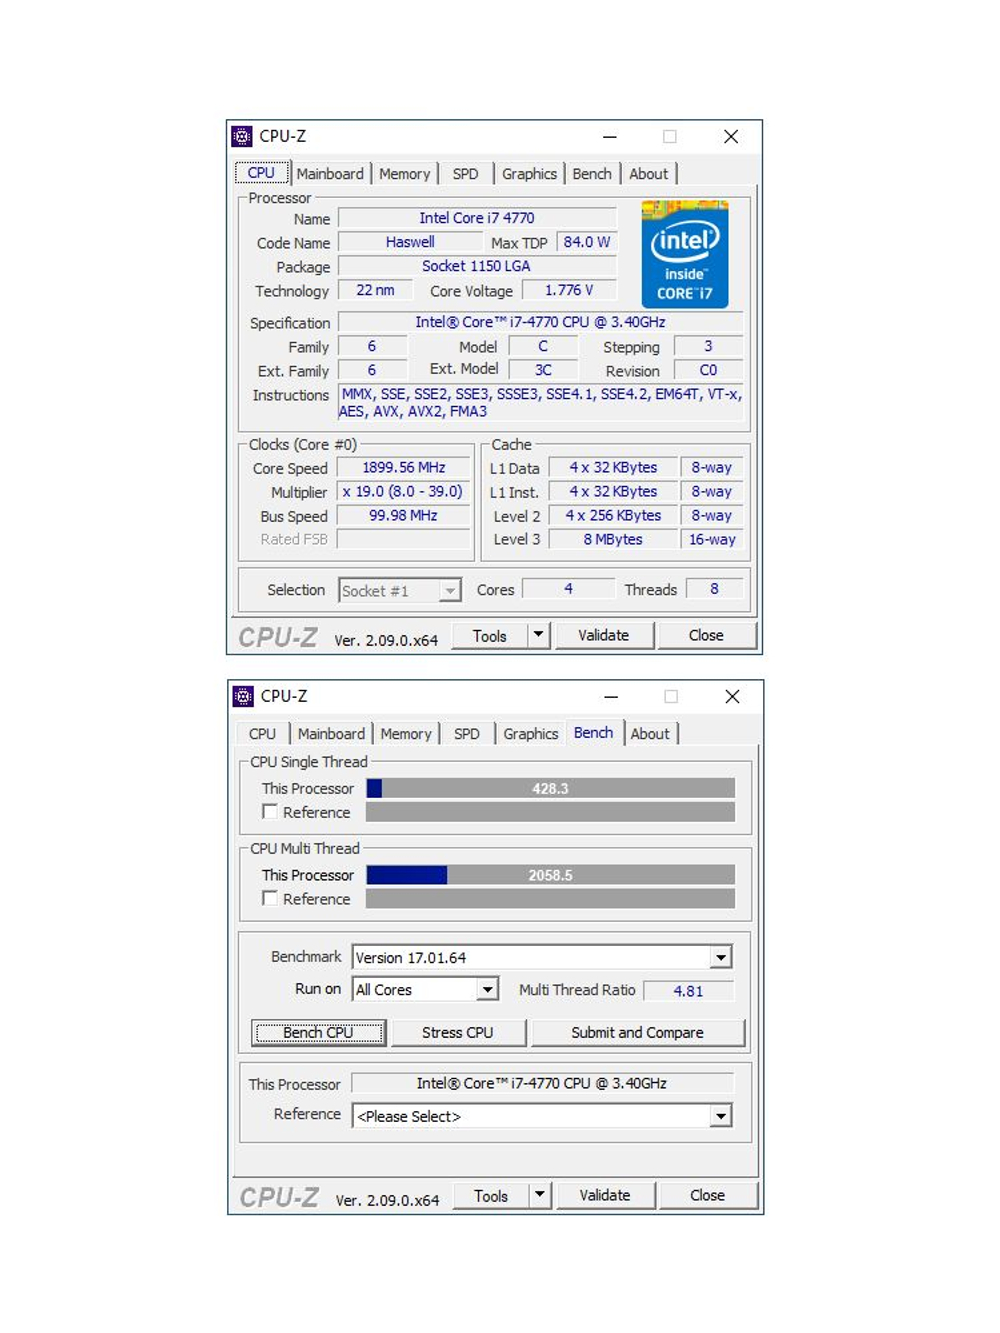Open About tab in top window
This screenshot has height=1333, width=1000.
648,174
